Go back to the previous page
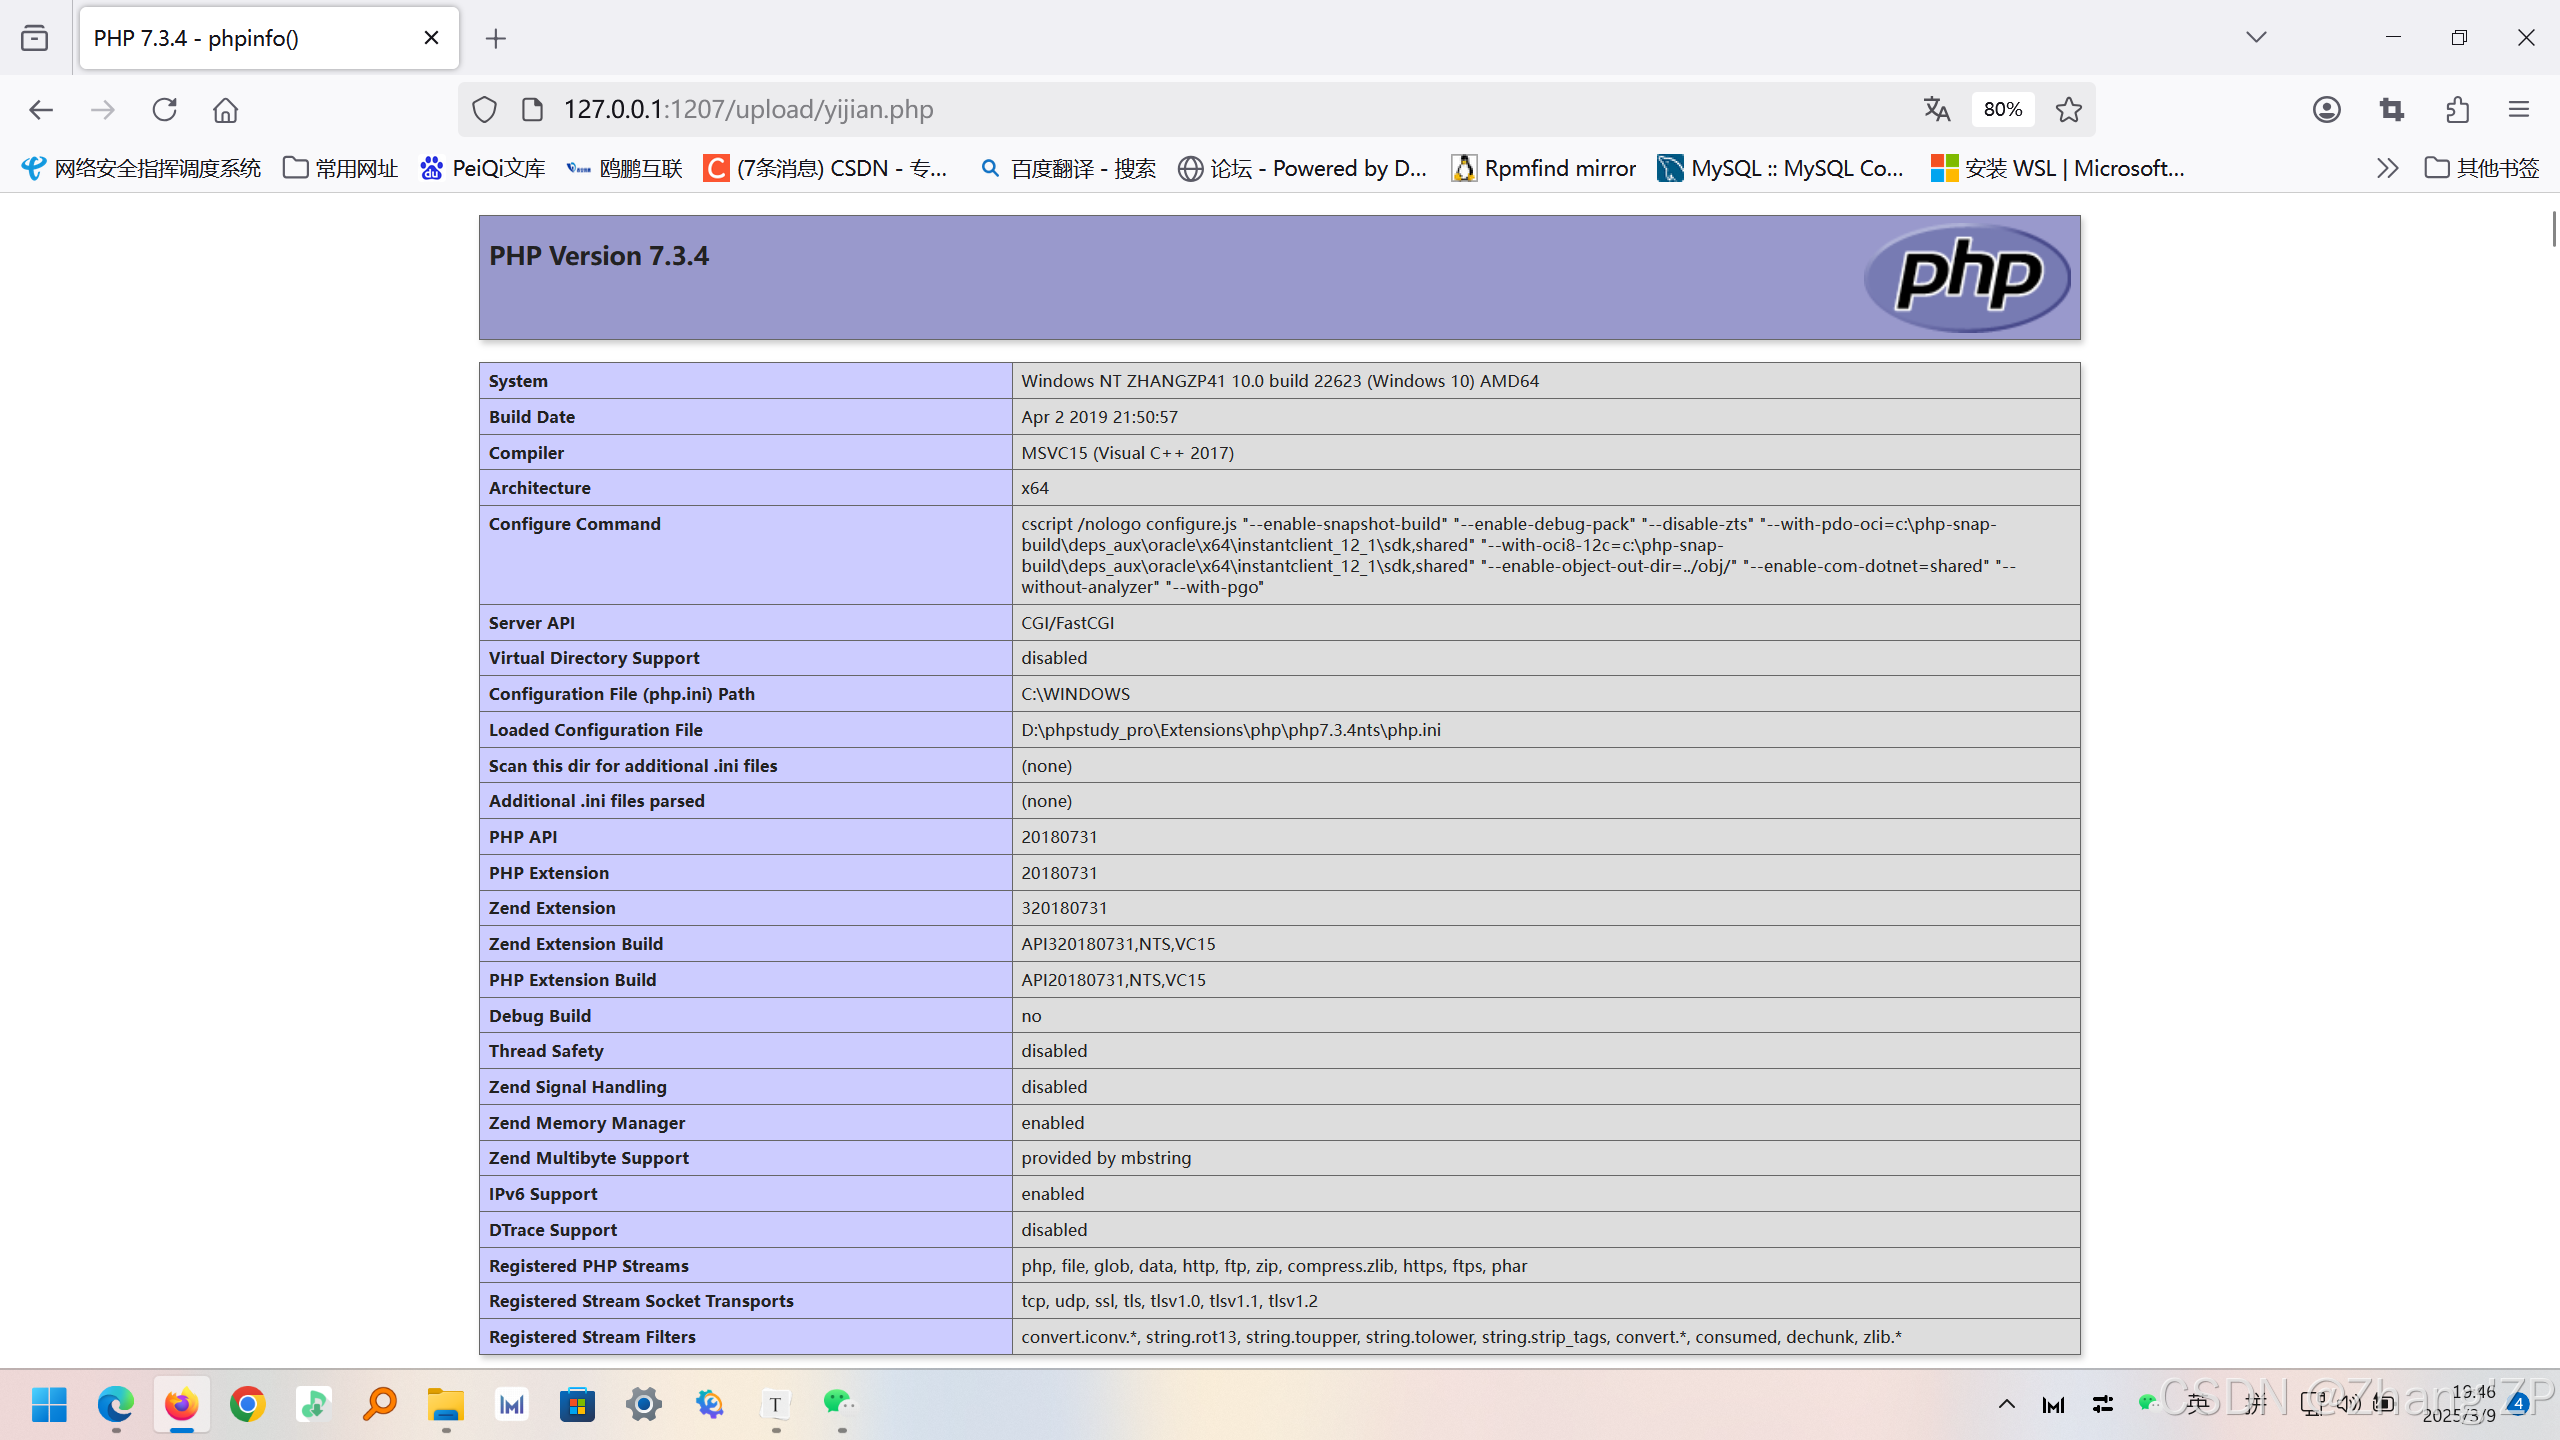Screen dimensions: 2560x1440 tap(41, 109)
